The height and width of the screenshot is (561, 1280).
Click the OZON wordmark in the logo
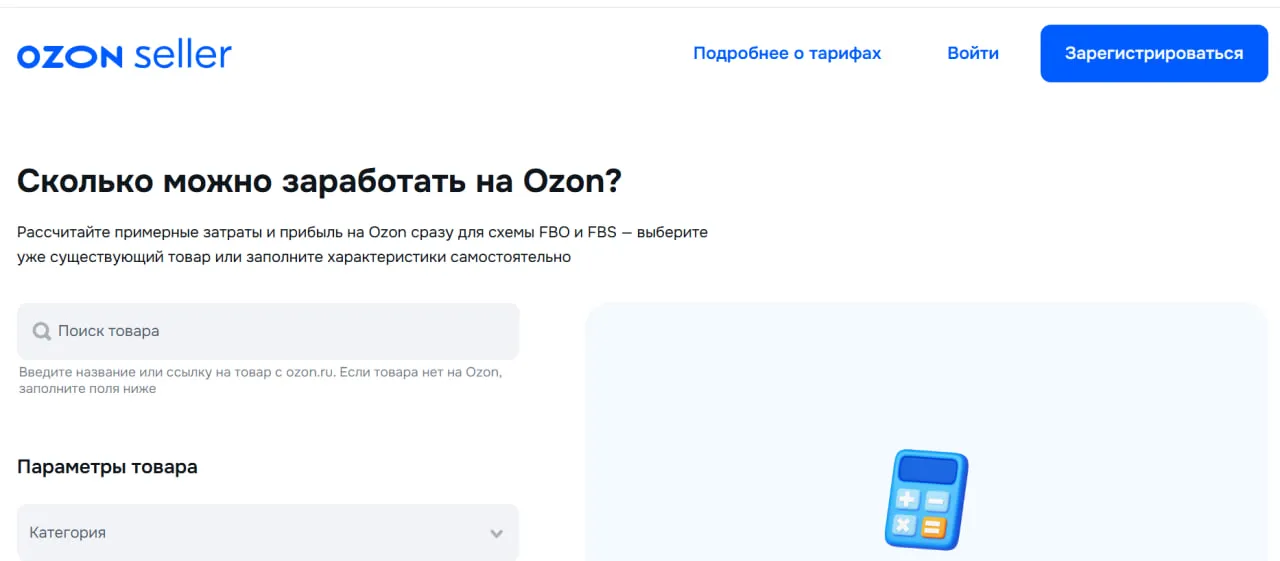pos(69,57)
